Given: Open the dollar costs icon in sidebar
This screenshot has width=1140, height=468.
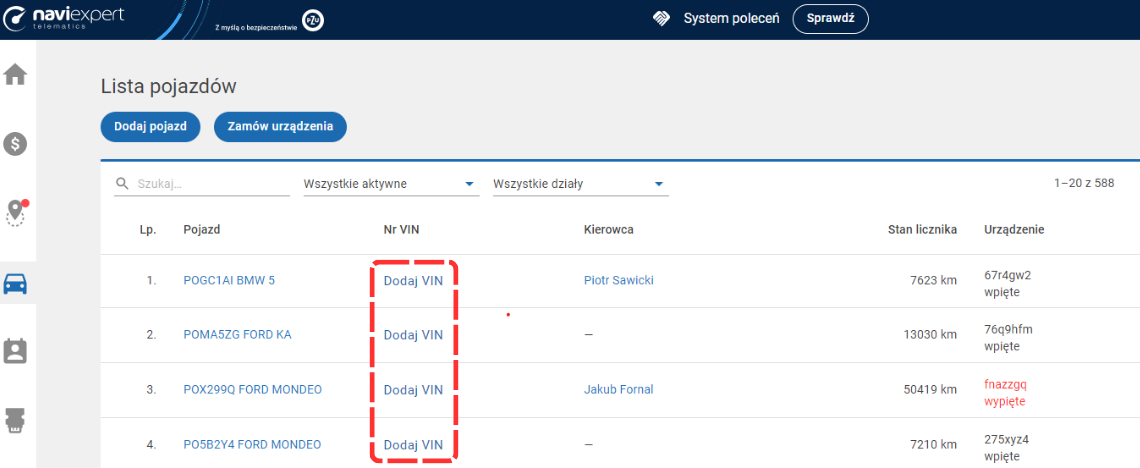Looking at the screenshot, I should [x=15, y=144].
